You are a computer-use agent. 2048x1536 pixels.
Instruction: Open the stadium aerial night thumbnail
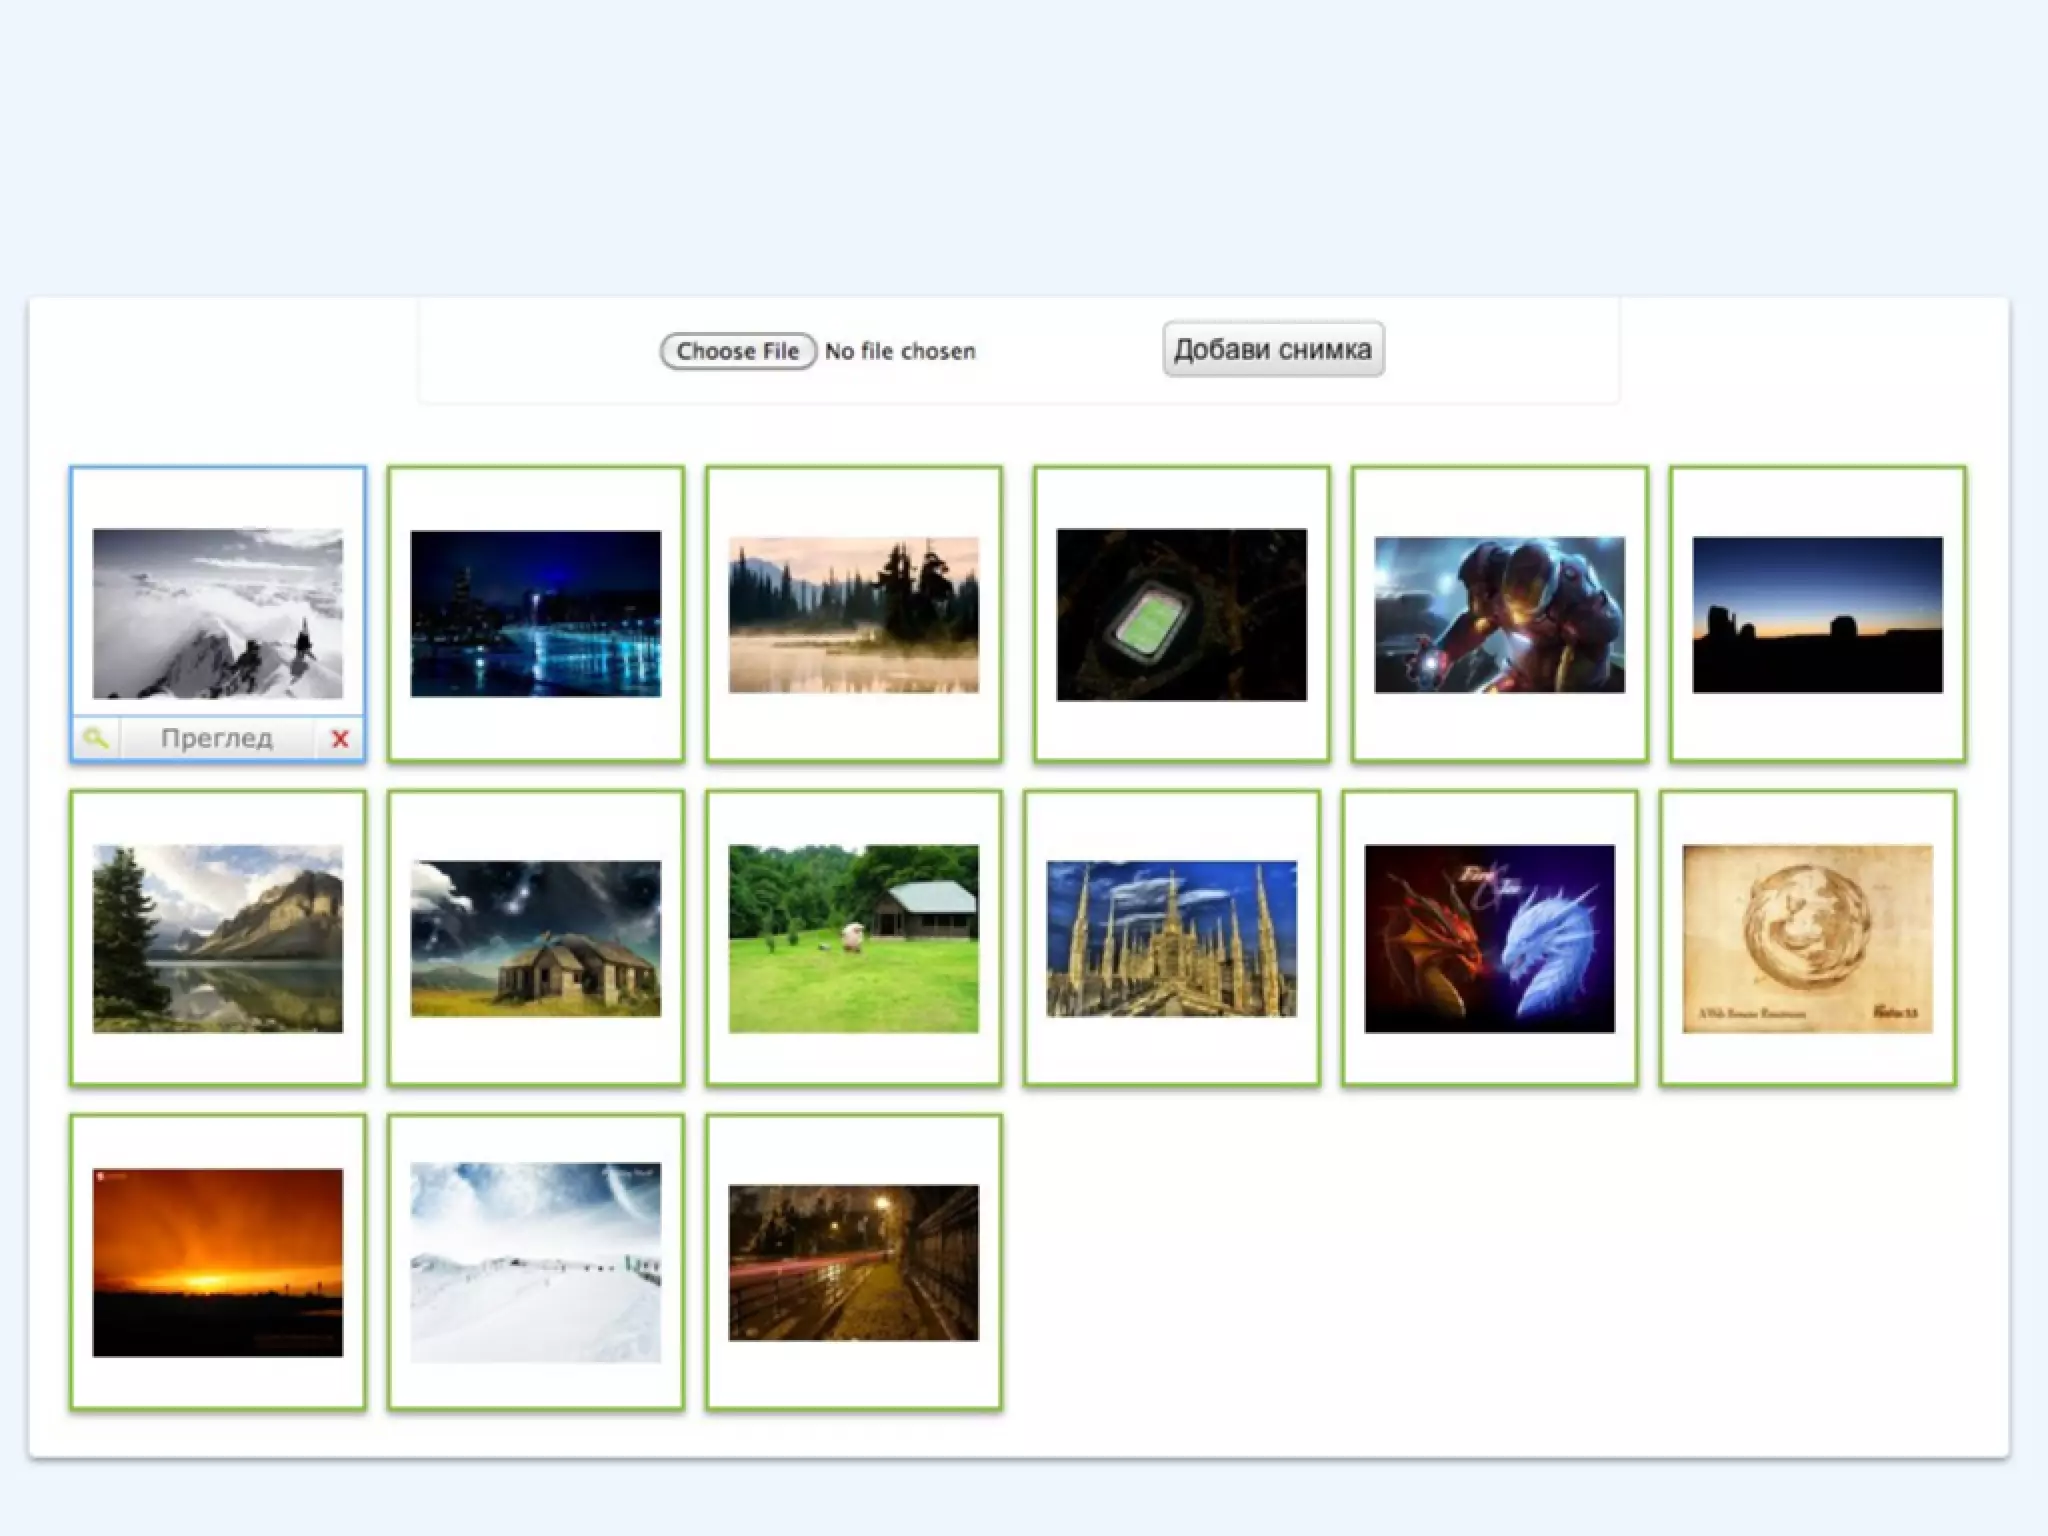tap(1181, 614)
